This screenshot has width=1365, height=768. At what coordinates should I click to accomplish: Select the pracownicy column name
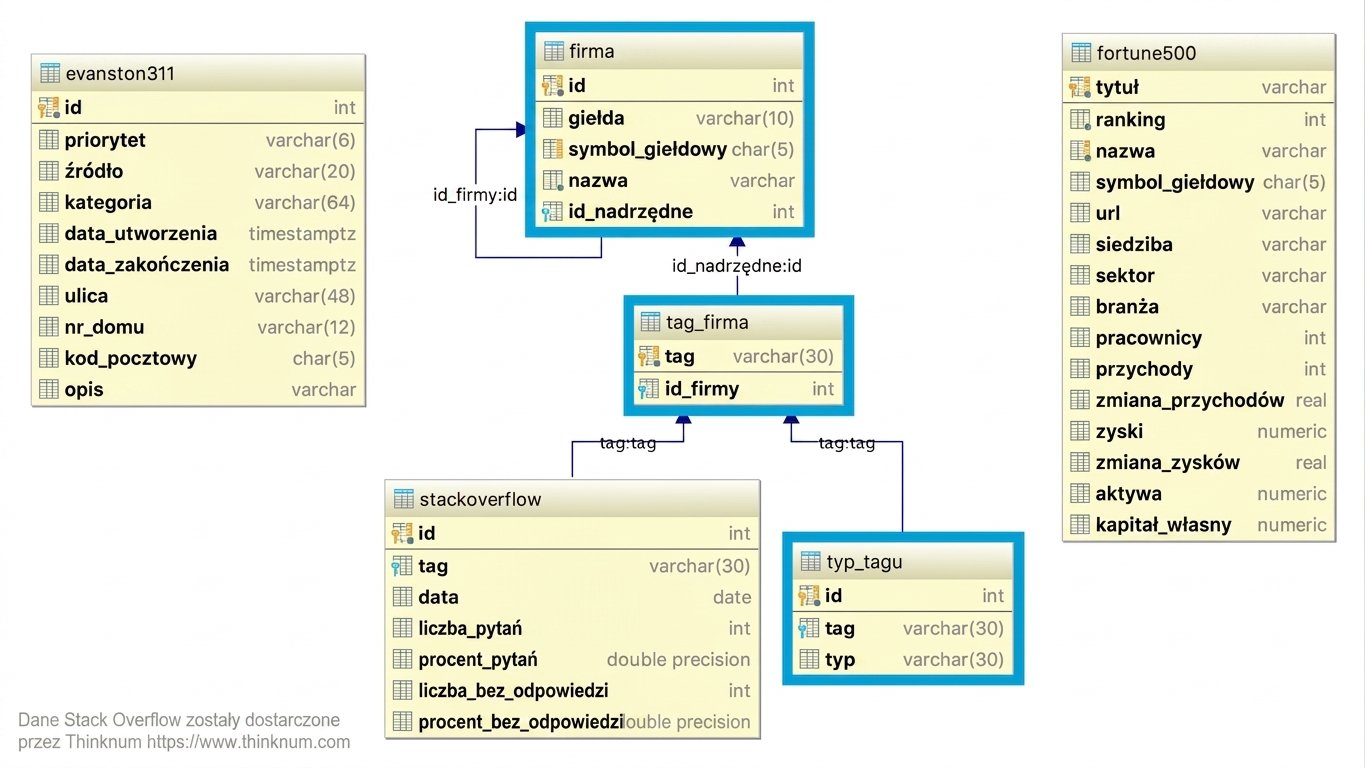(1149, 338)
